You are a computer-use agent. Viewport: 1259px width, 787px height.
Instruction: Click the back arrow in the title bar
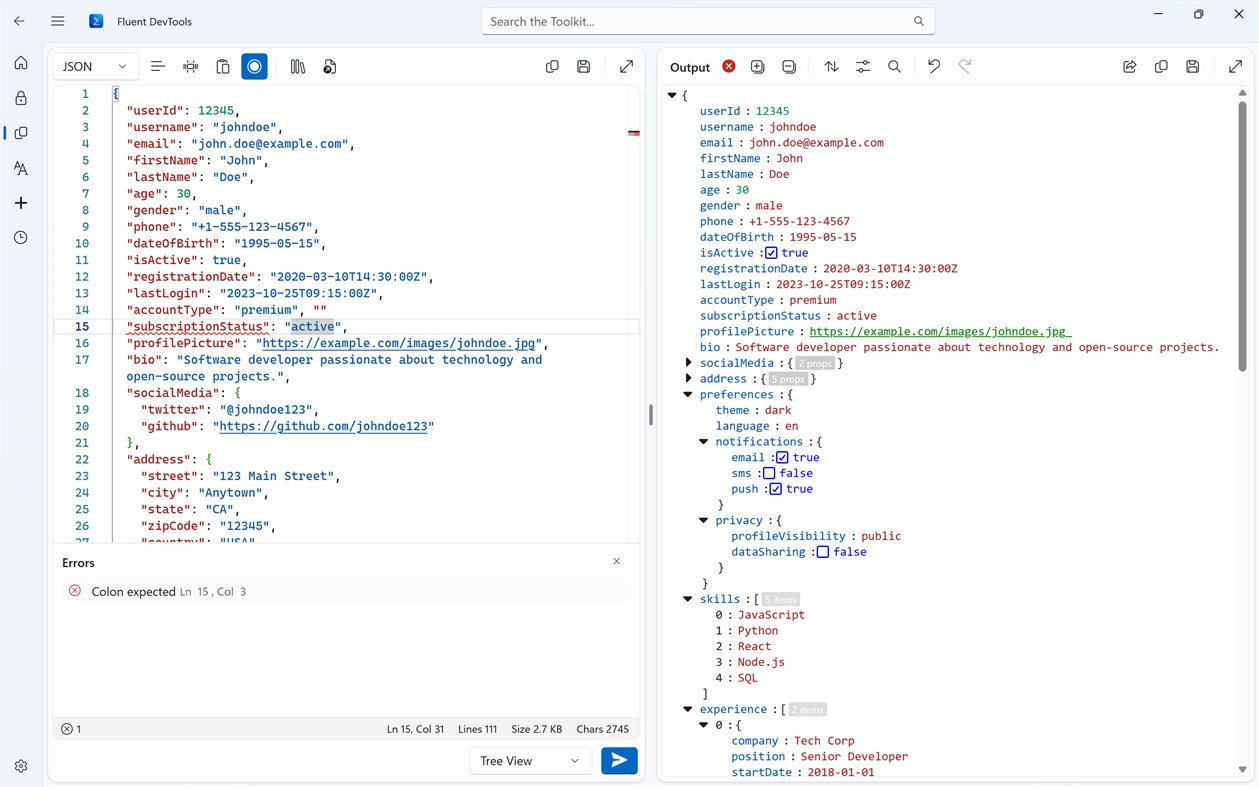[20, 21]
